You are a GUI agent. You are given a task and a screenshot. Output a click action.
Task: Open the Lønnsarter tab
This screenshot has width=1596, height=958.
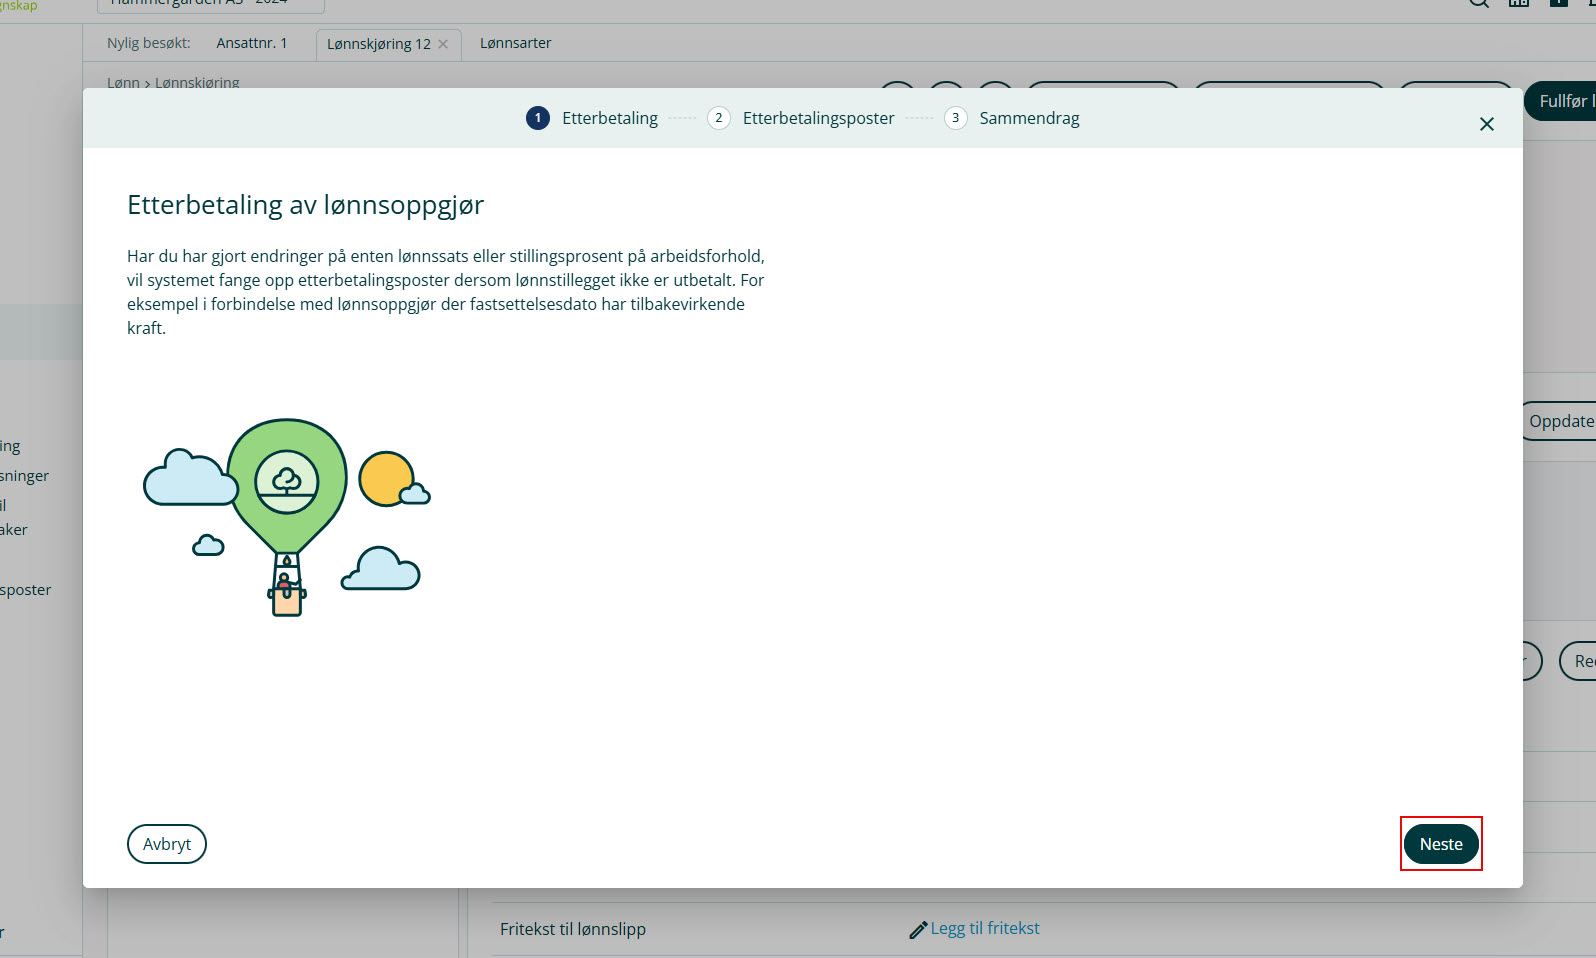click(x=515, y=43)
